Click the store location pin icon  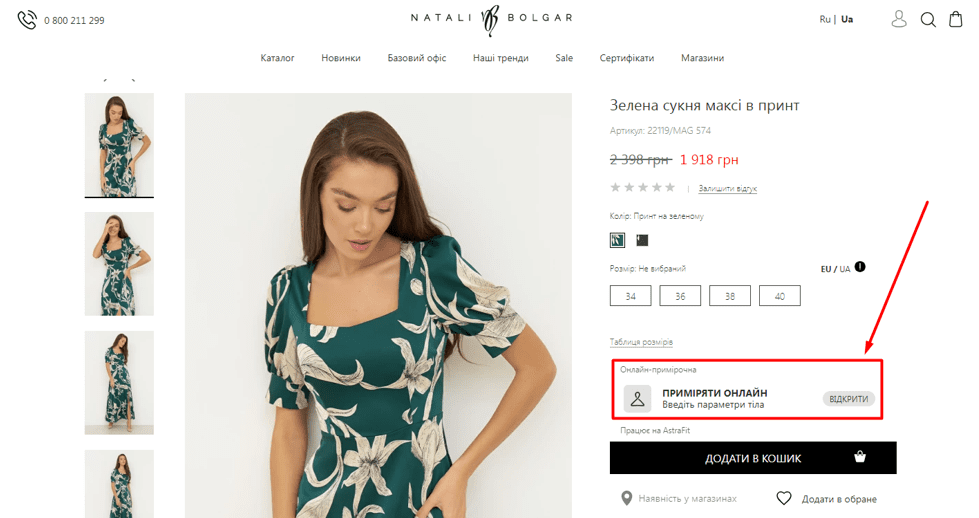627,498
